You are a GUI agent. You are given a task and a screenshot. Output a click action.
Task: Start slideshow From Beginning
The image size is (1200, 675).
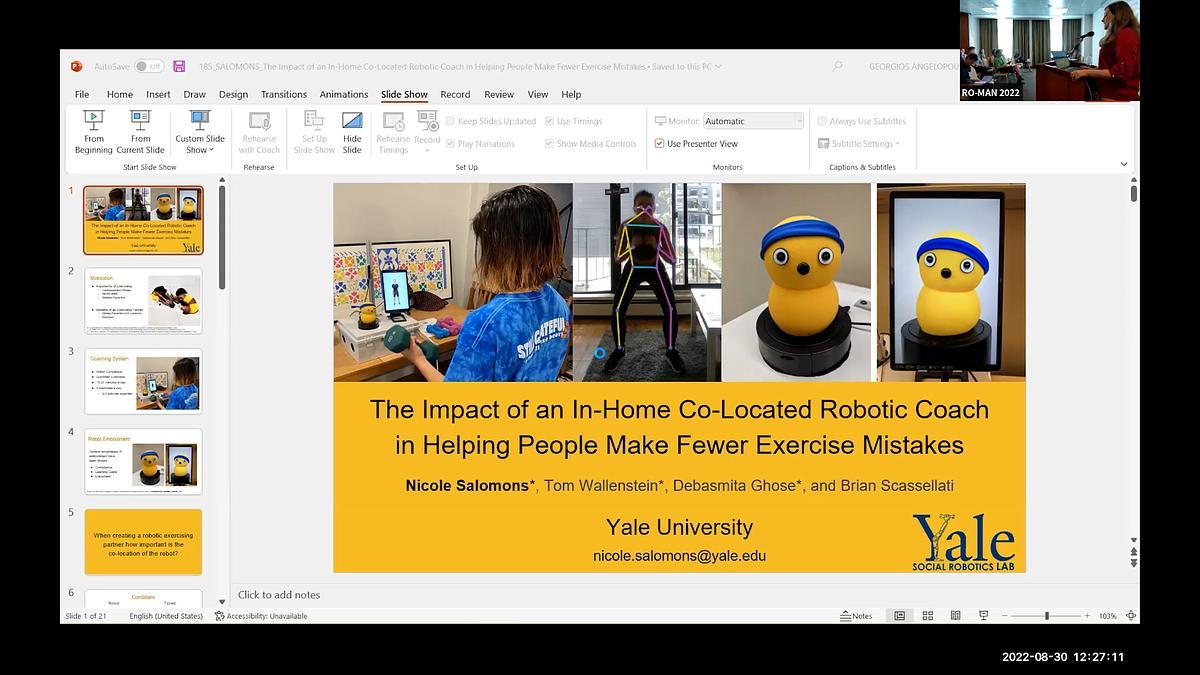click(x=93, y=132)
